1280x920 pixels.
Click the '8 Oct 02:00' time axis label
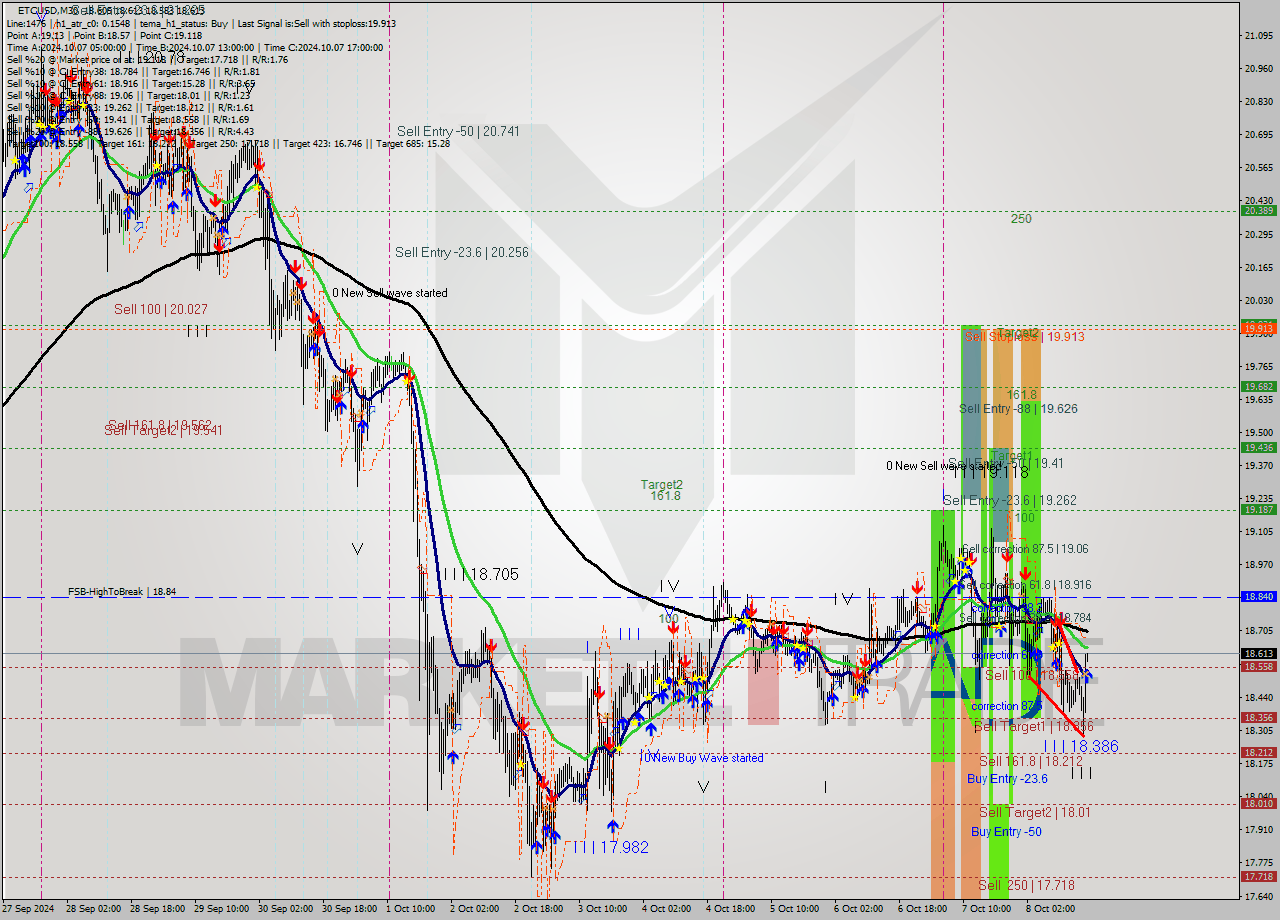click(x=1050, y=910)
